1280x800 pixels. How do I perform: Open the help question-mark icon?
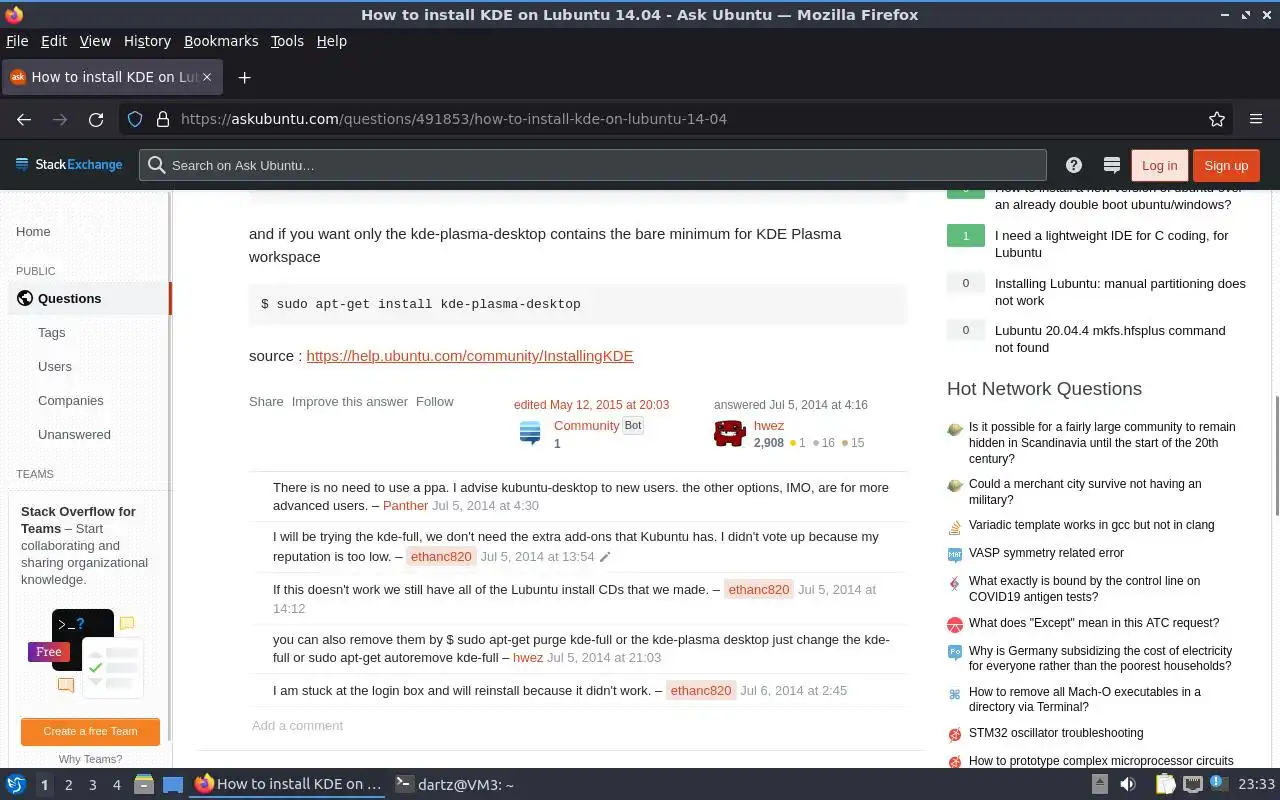(x=1074, y=165)
